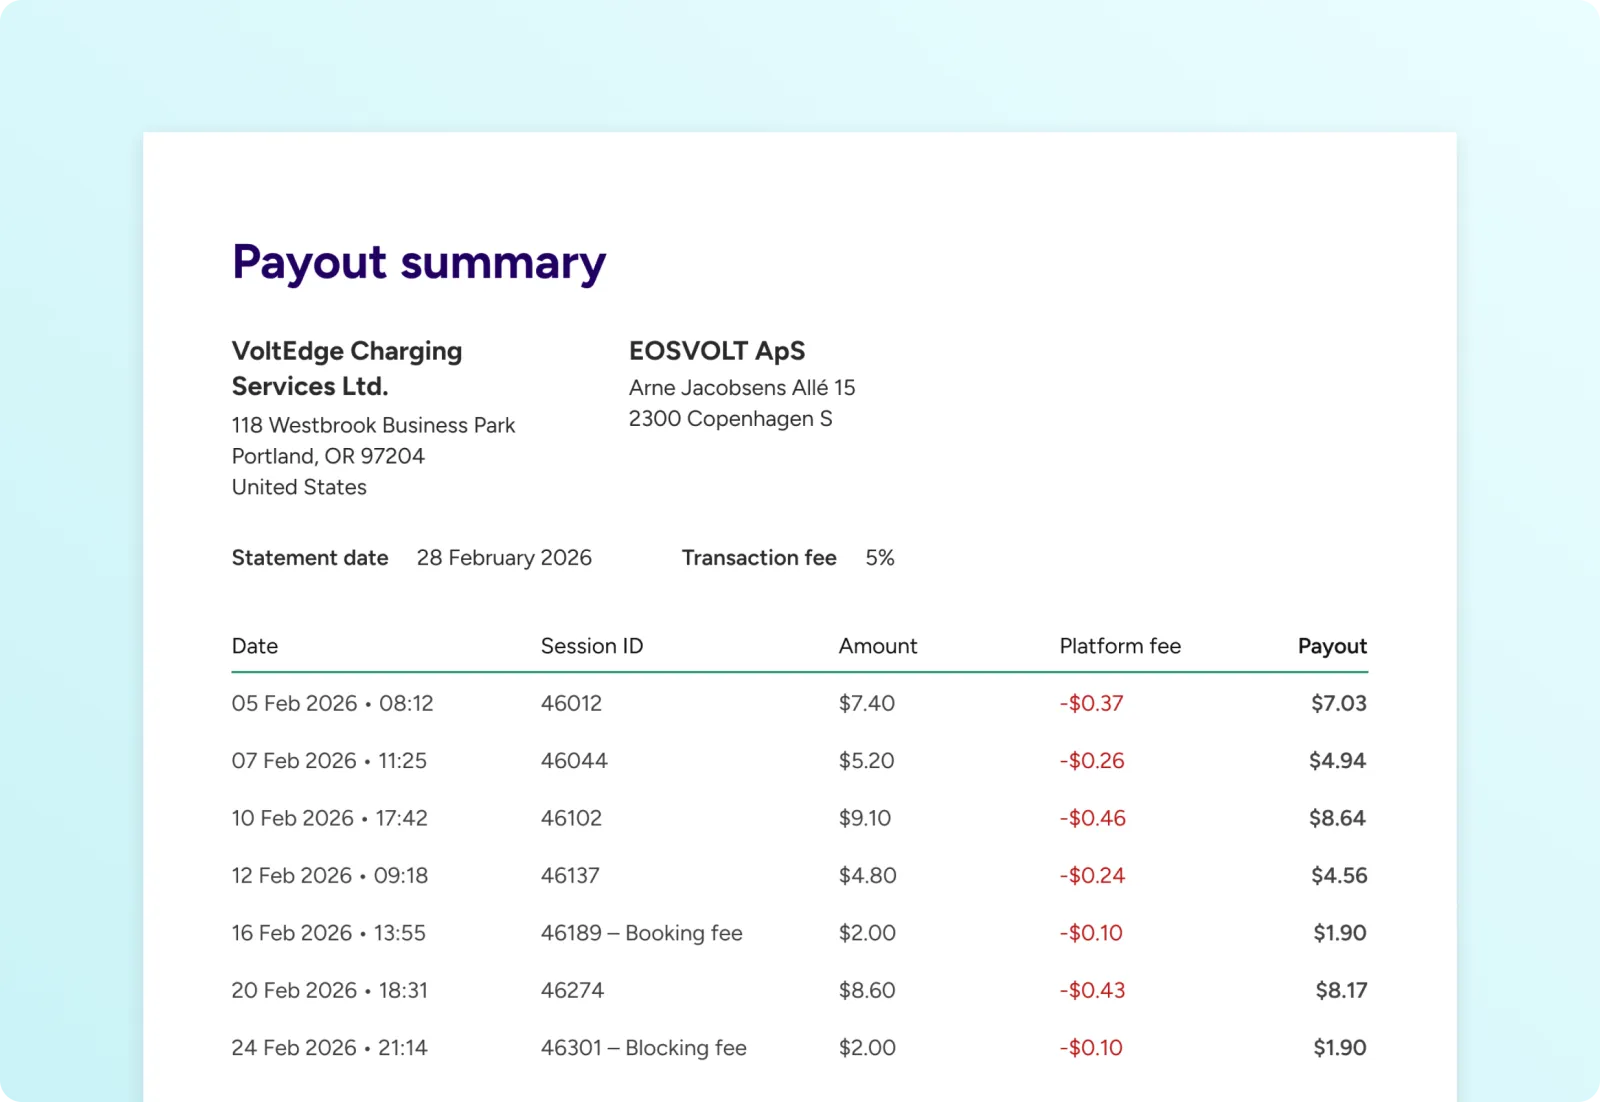
Task: Select session ID 46012
Action: [571, 704]
